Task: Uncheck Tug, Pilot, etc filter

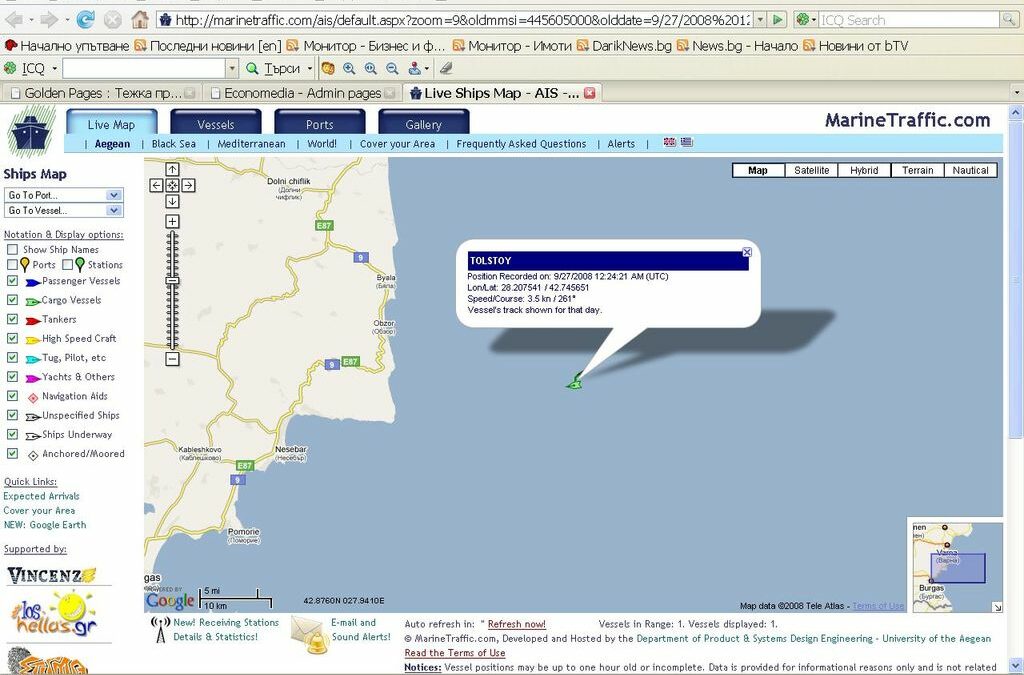Action: pos(12,357)
